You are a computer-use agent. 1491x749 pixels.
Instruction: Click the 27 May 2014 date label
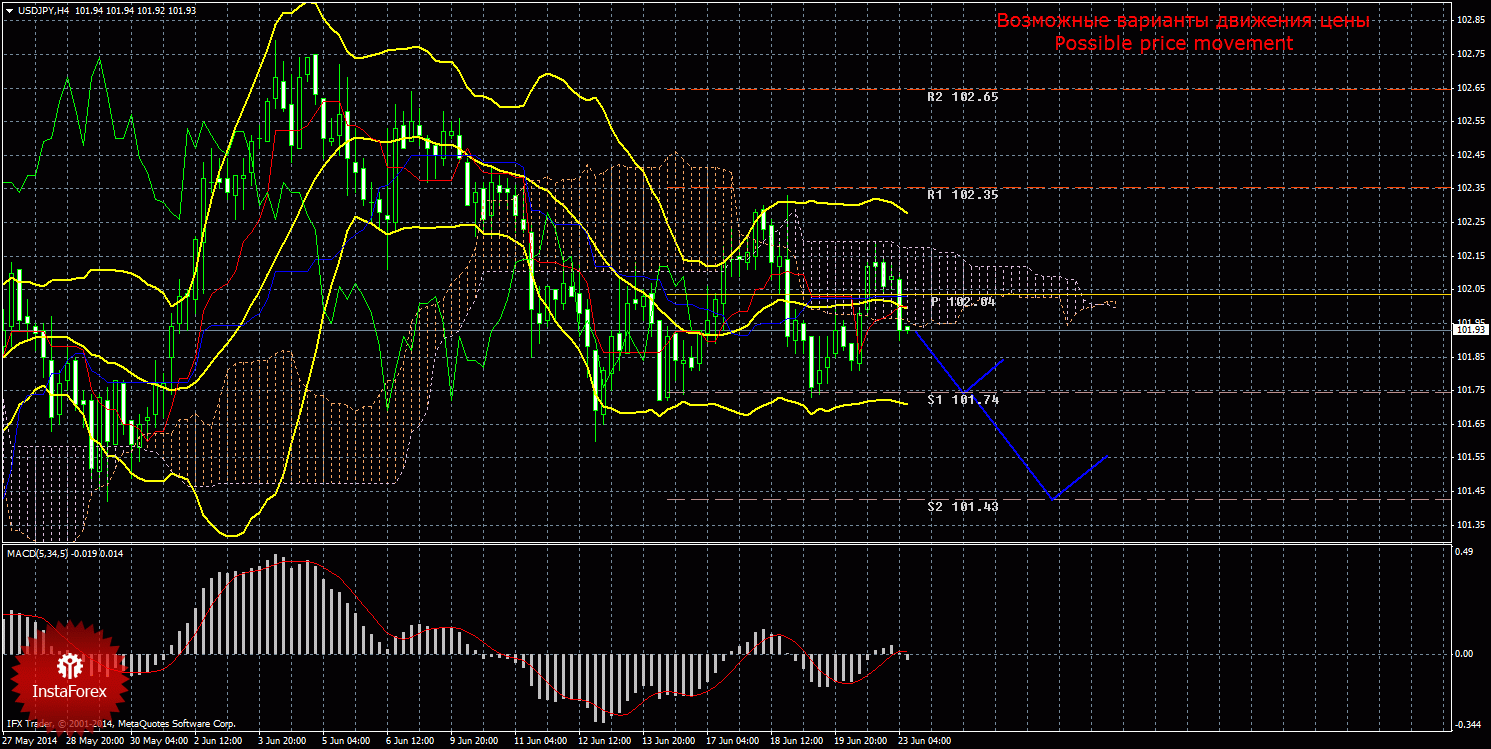29,742
